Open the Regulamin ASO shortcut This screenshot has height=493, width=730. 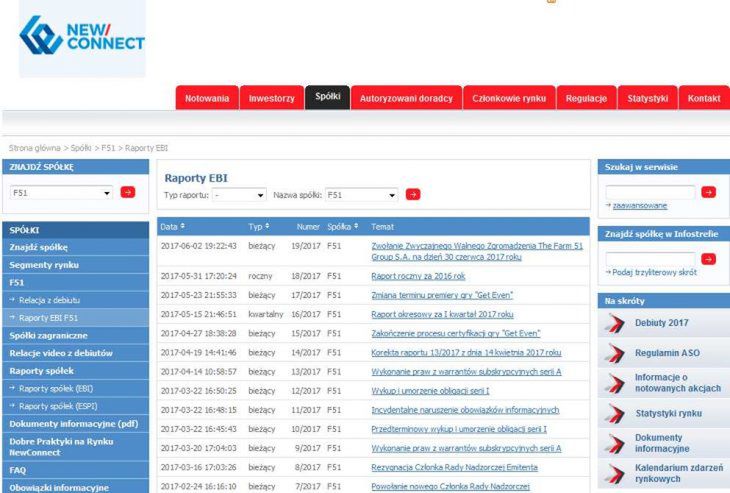click(667, 353)
